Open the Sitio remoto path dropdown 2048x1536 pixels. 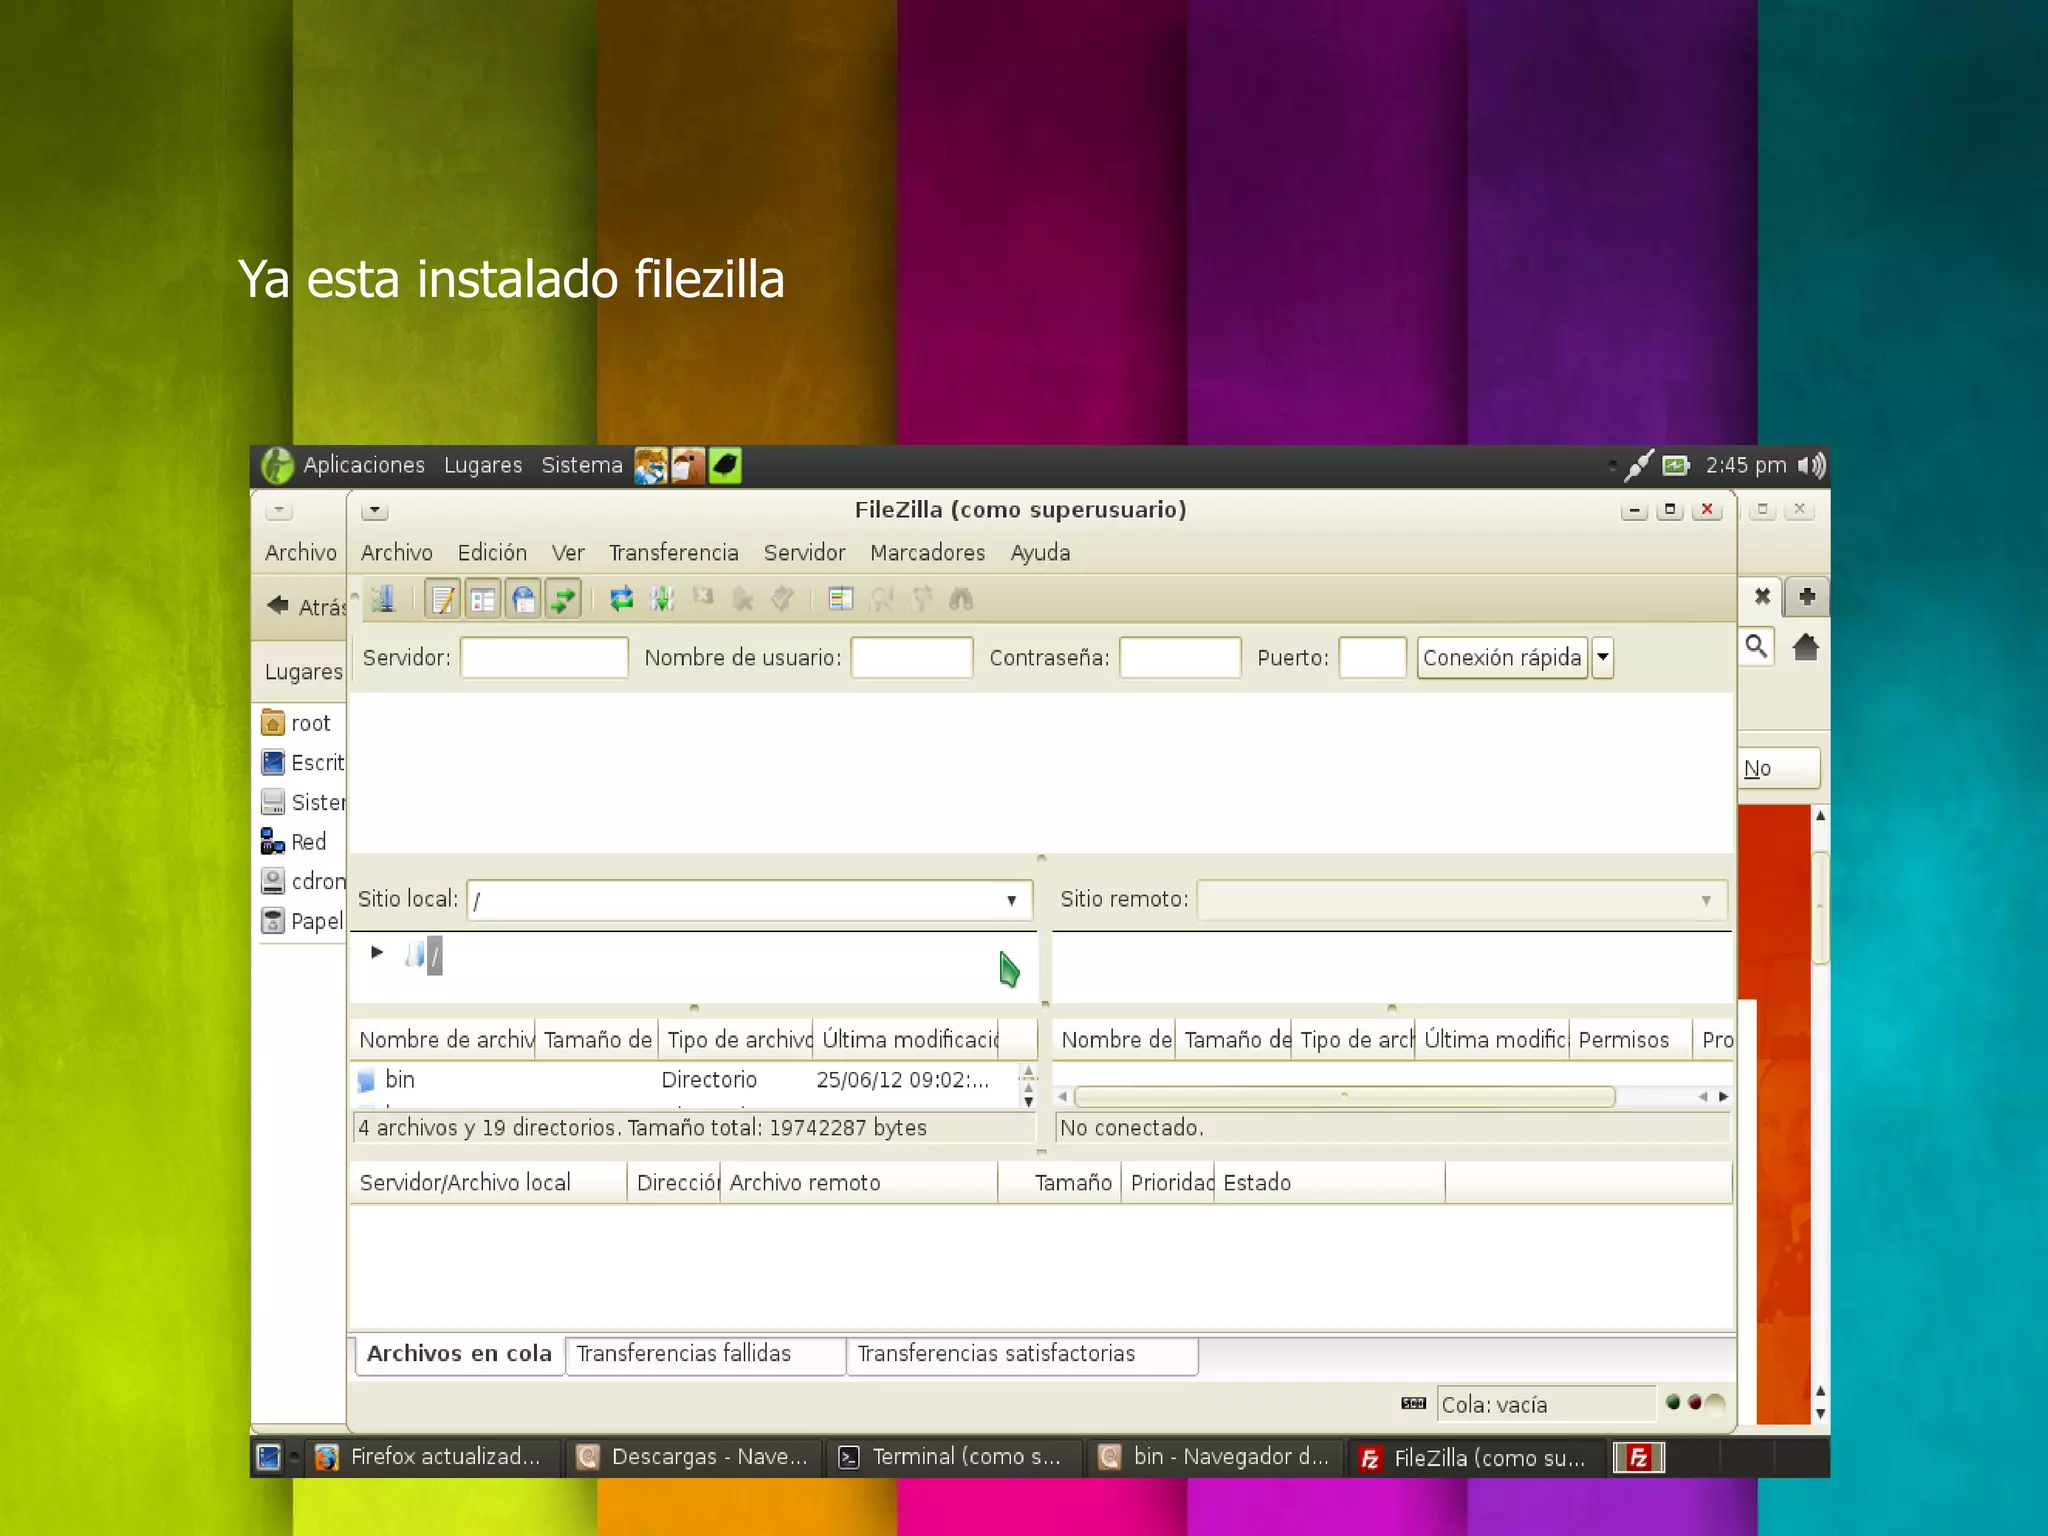pyautogui.click(x=1706, y=900)
